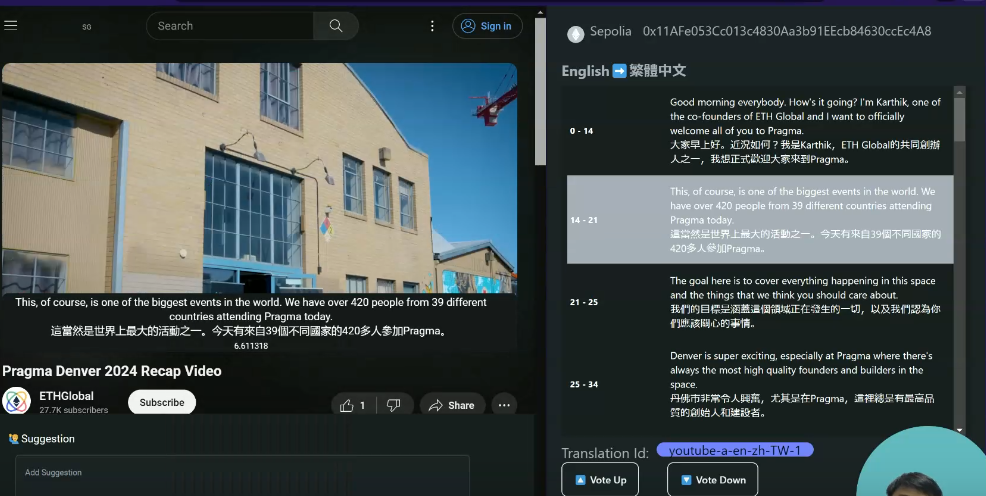The image size is (986, 496).
Task: Focus the Add Suggestion text box
Action: pos(242,476)
